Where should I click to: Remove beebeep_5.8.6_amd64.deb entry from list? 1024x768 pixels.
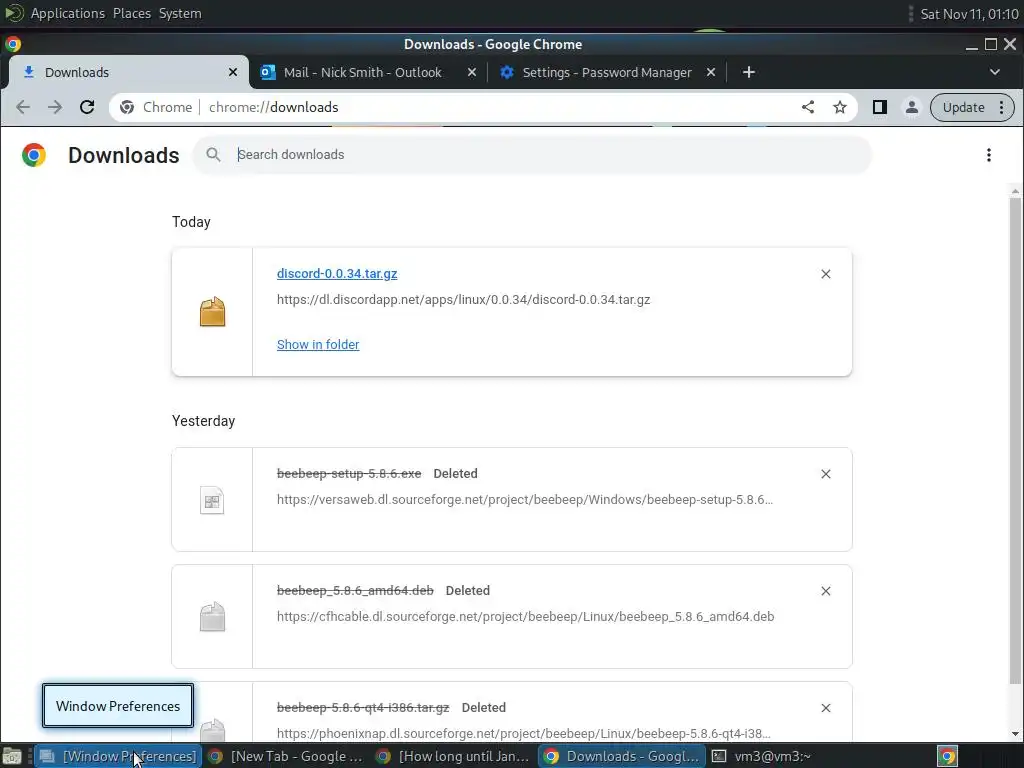[x=825, y=591]
